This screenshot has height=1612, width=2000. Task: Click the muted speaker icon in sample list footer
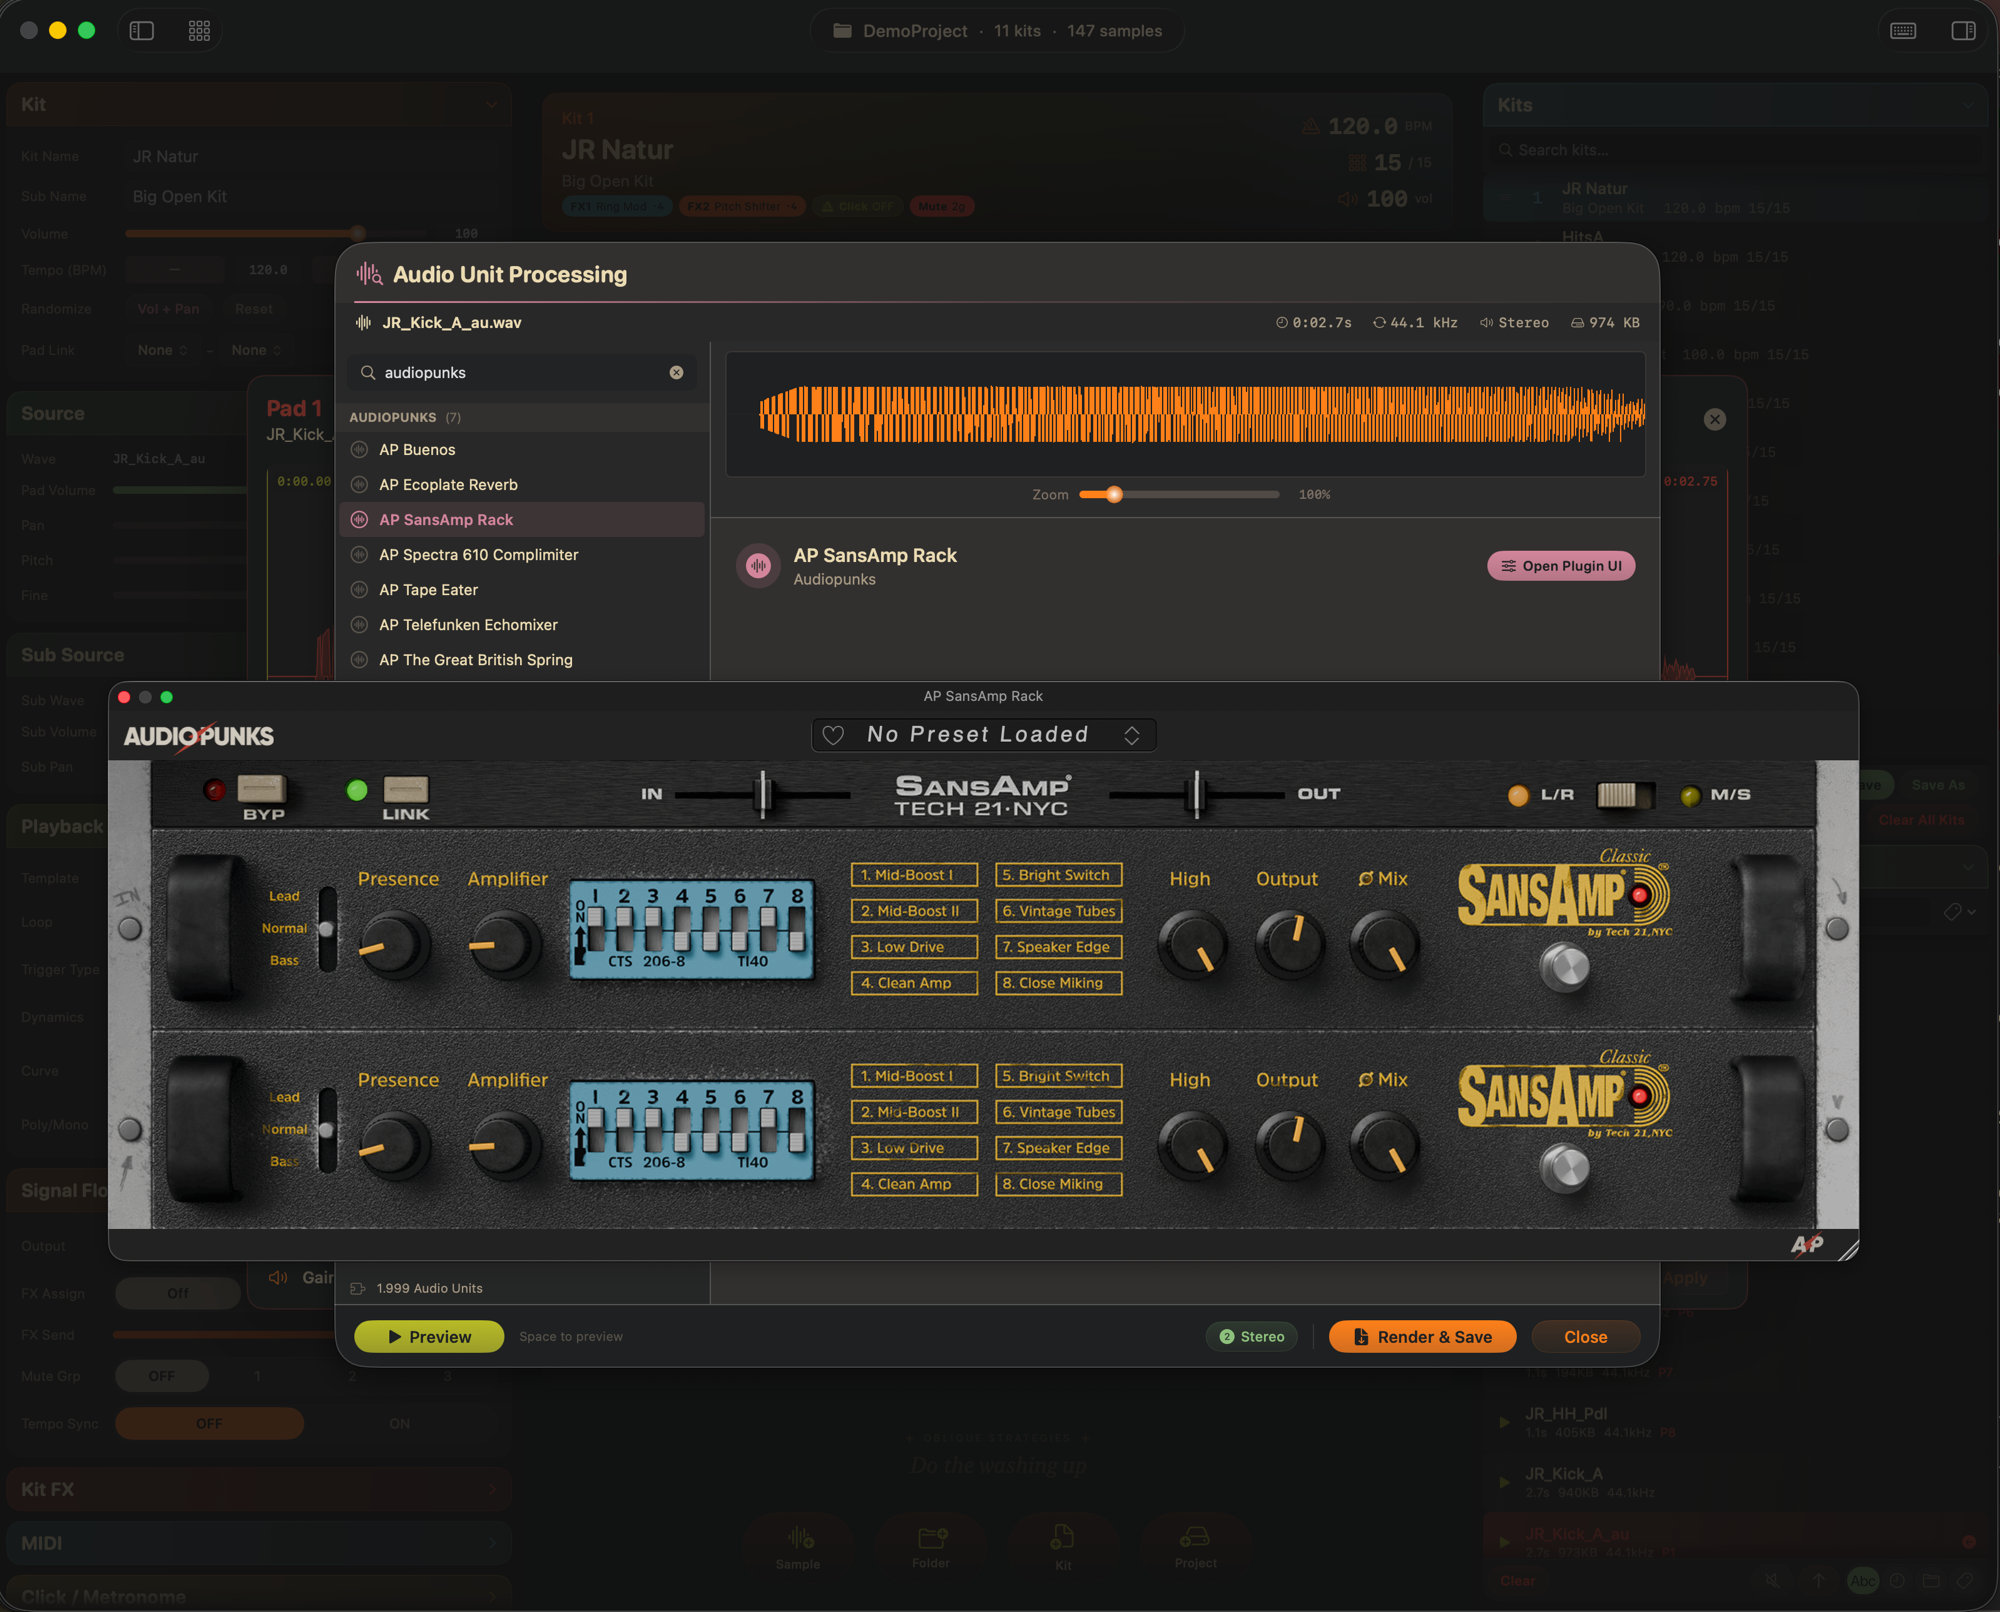(x=1772, y=1580)
